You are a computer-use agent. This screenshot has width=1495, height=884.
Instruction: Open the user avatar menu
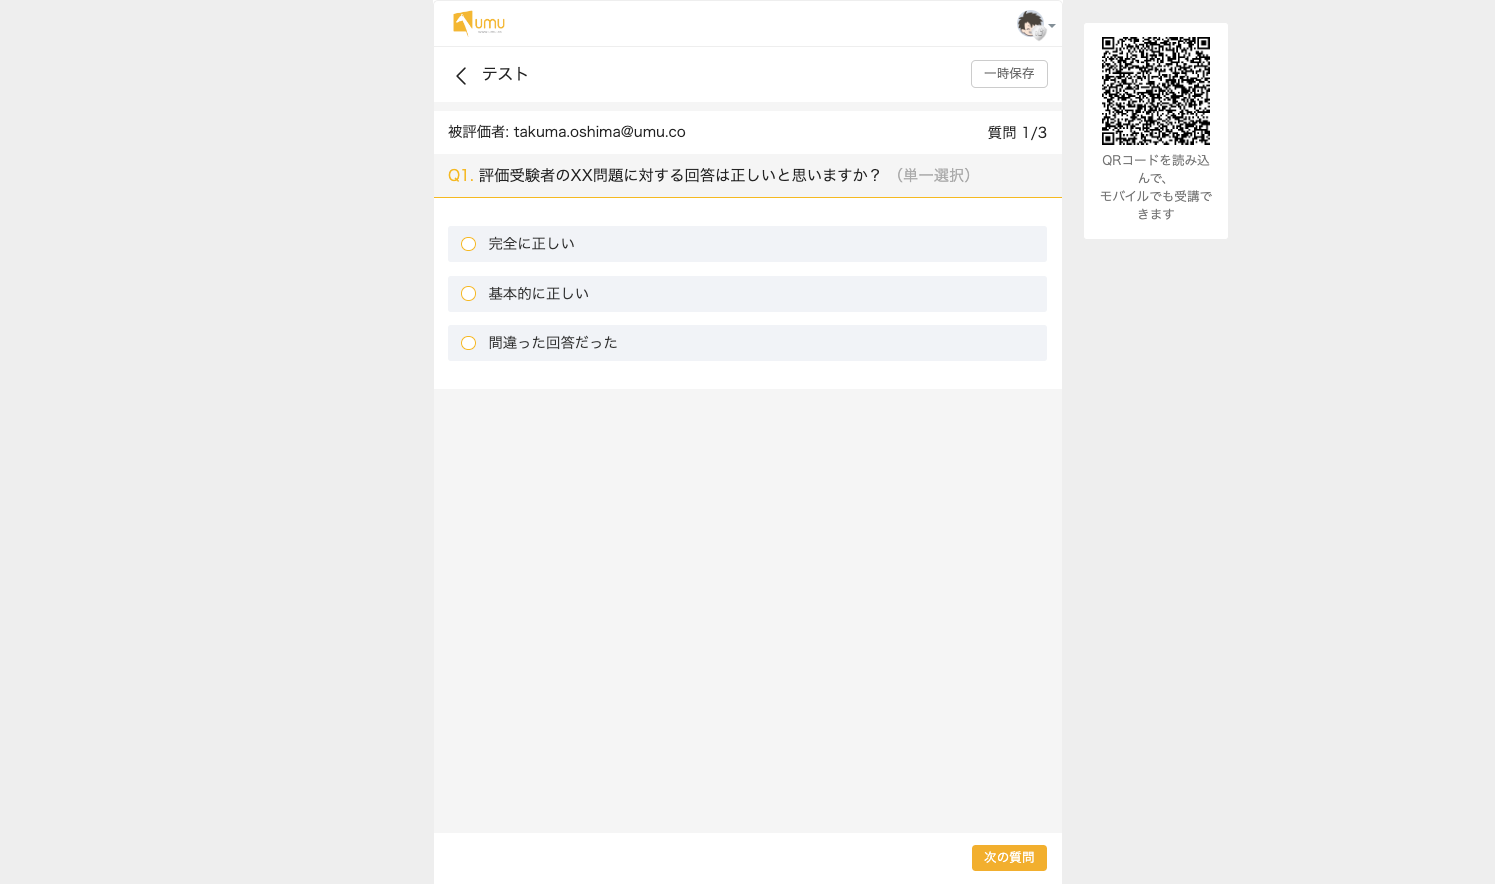click(1030, 24)
